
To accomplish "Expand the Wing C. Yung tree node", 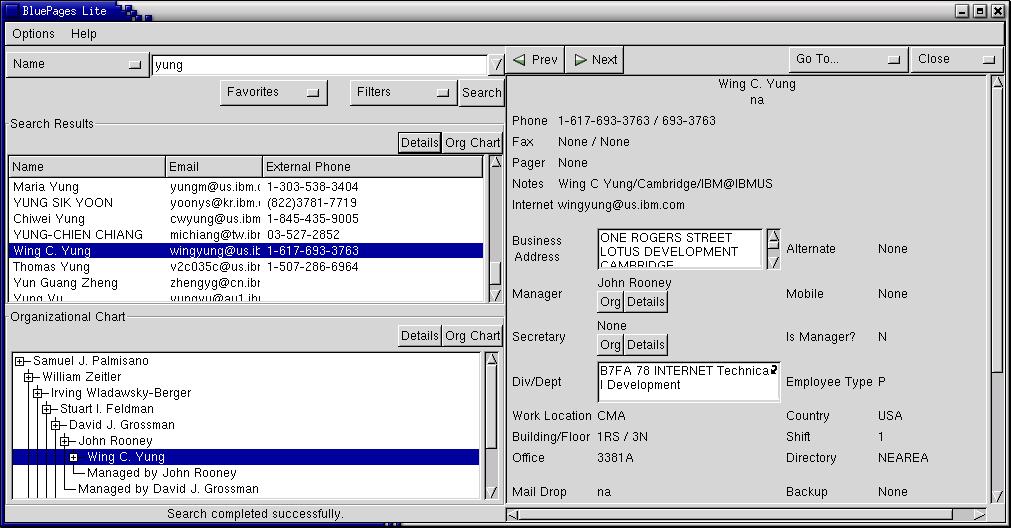I will (74, 457).
